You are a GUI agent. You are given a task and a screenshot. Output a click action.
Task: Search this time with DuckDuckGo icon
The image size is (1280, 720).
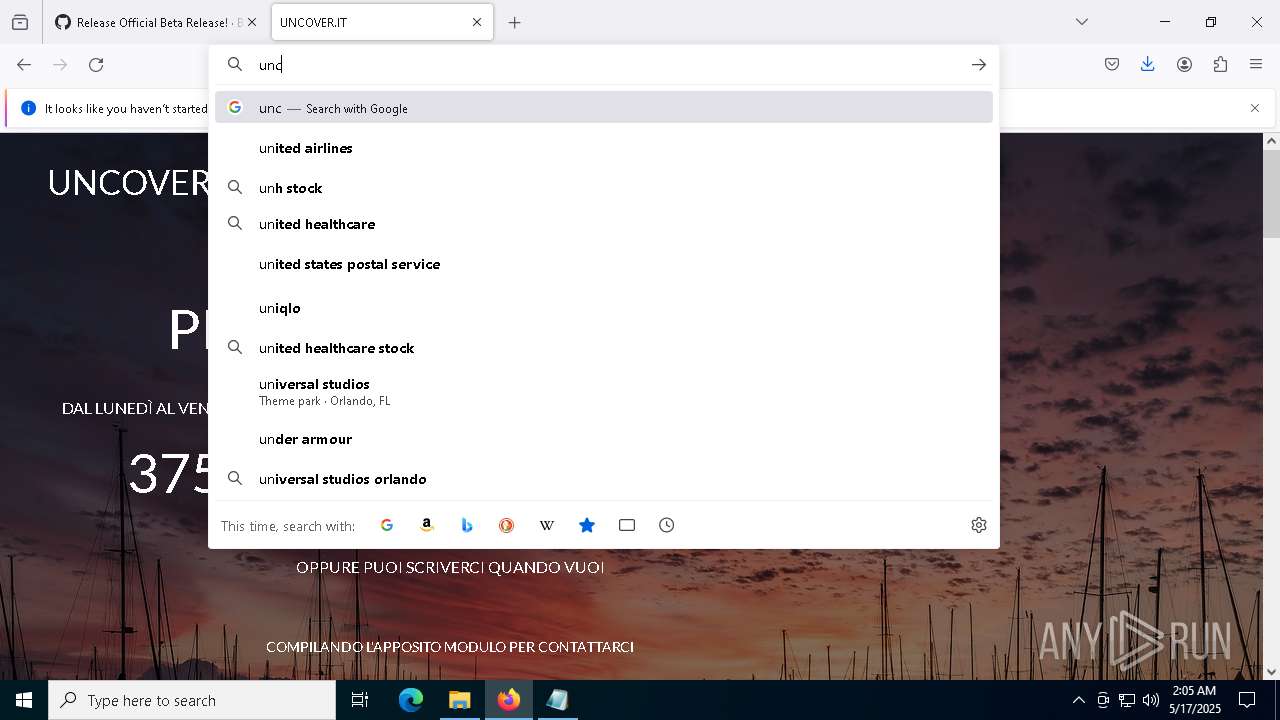tap(507, 525)
